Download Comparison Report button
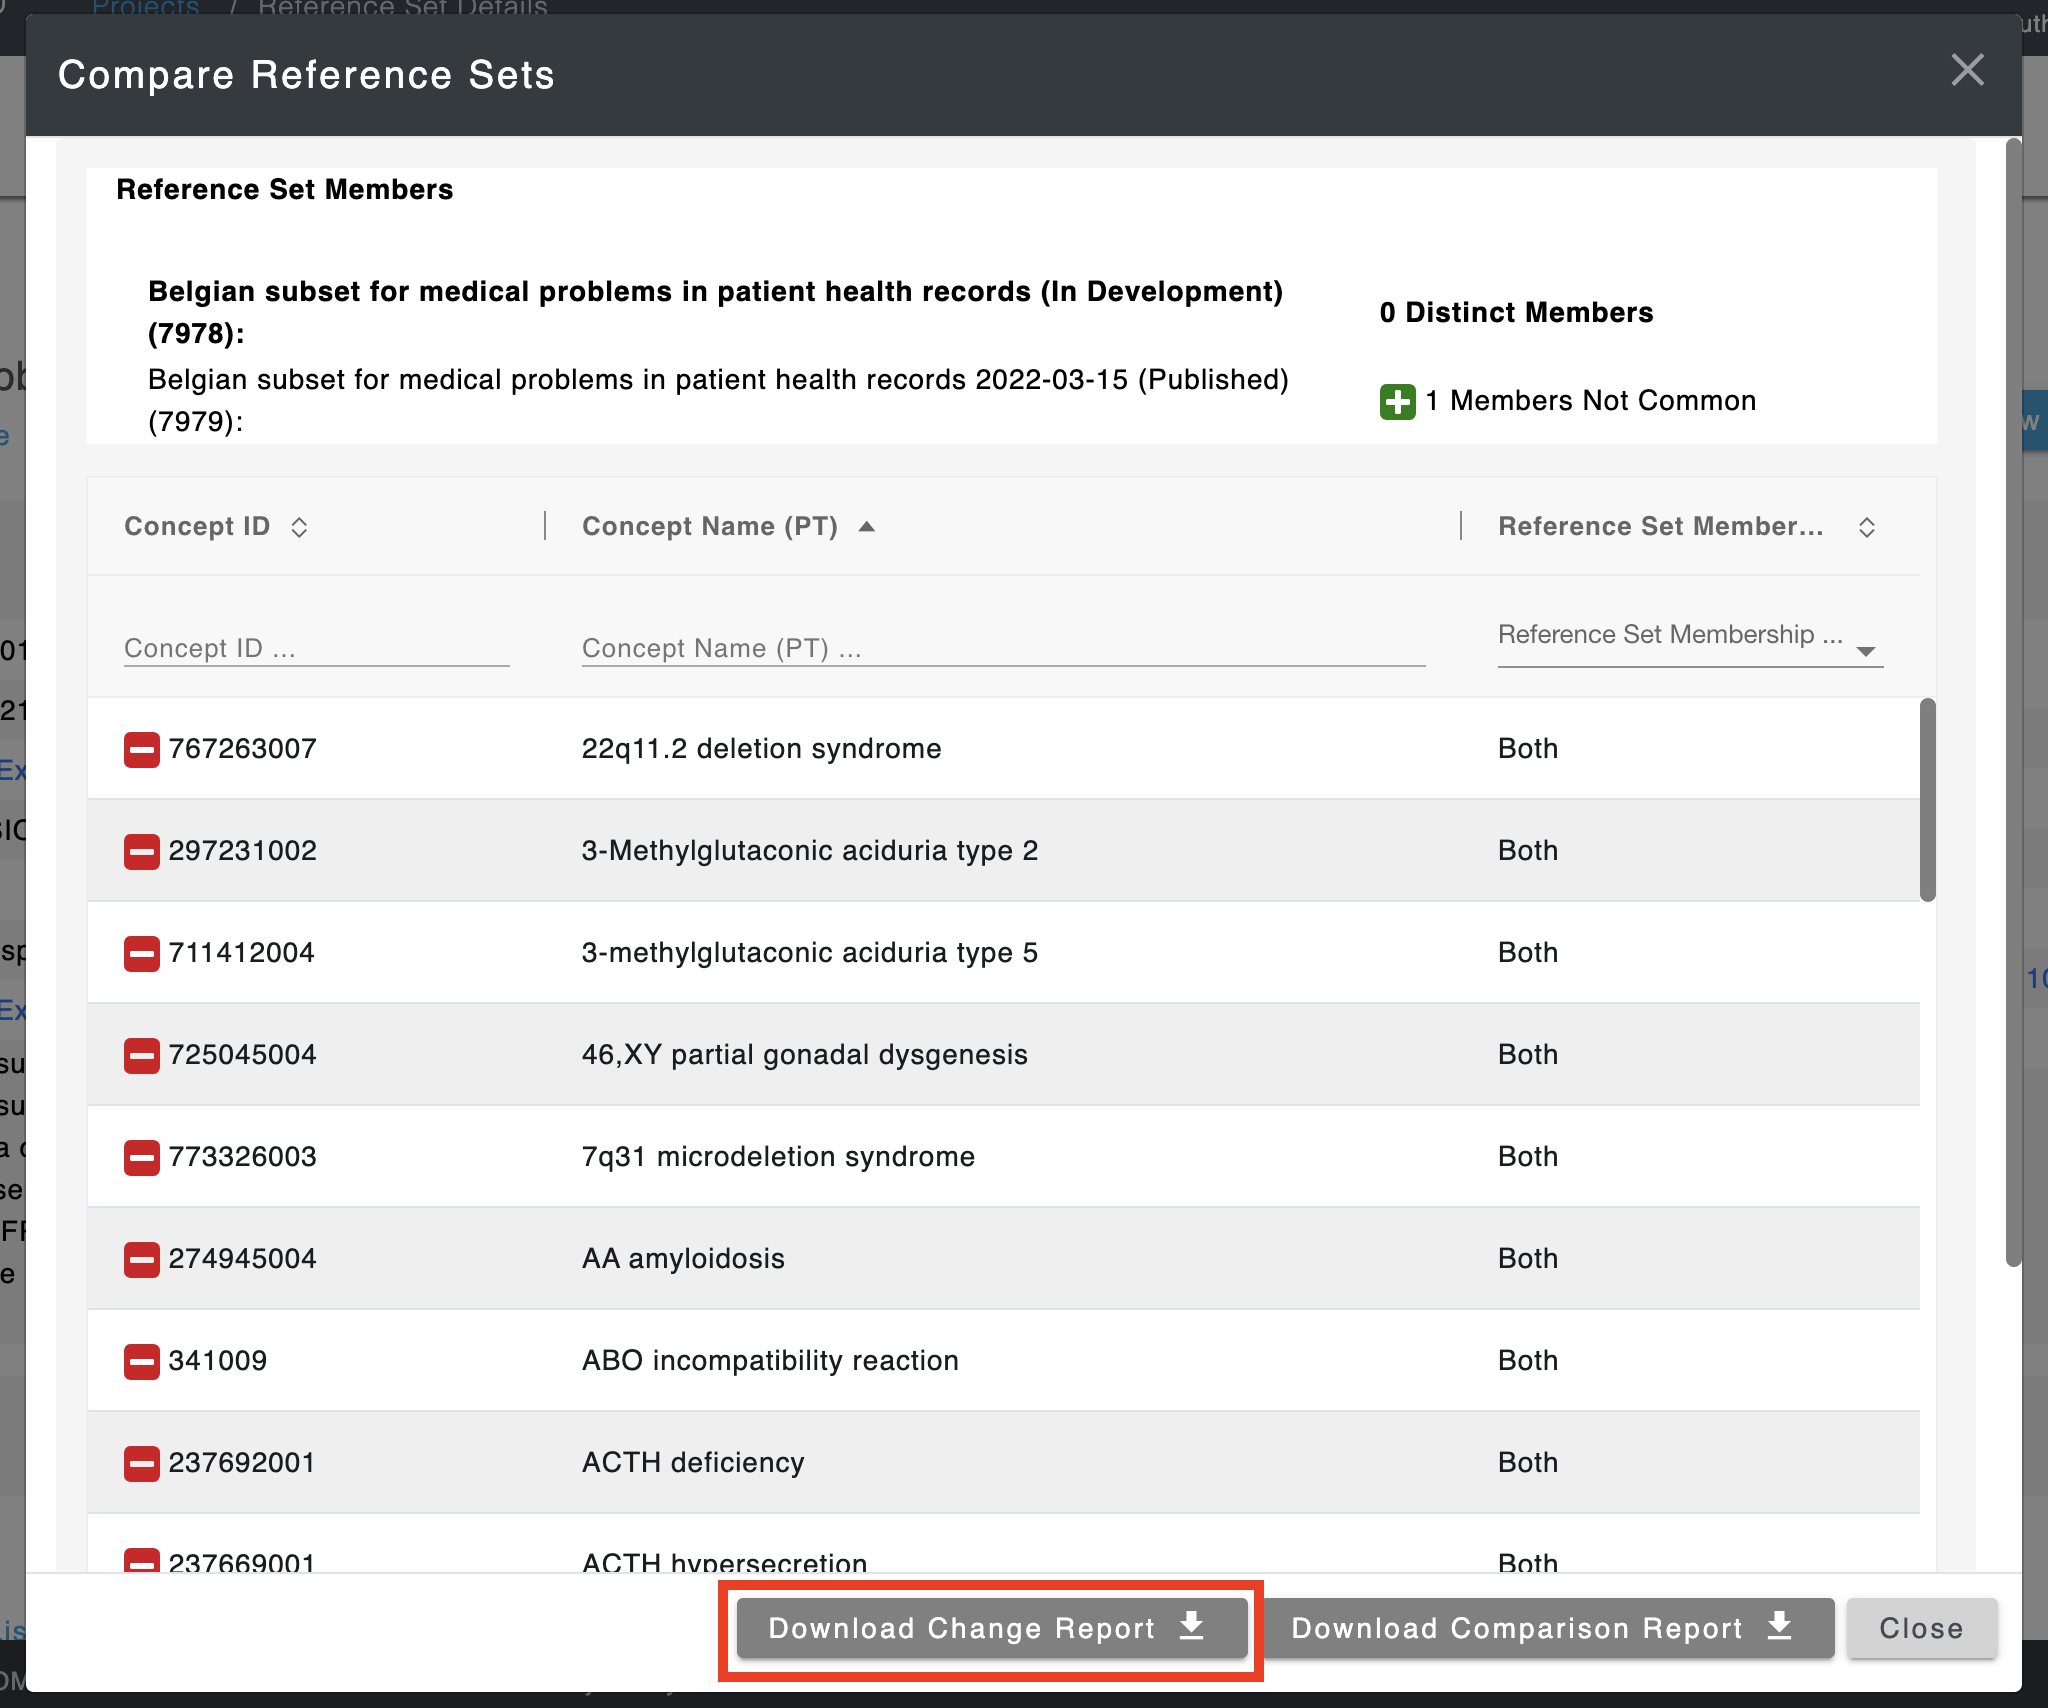The image size is (2048, 1708). tap(1547, 1627)
